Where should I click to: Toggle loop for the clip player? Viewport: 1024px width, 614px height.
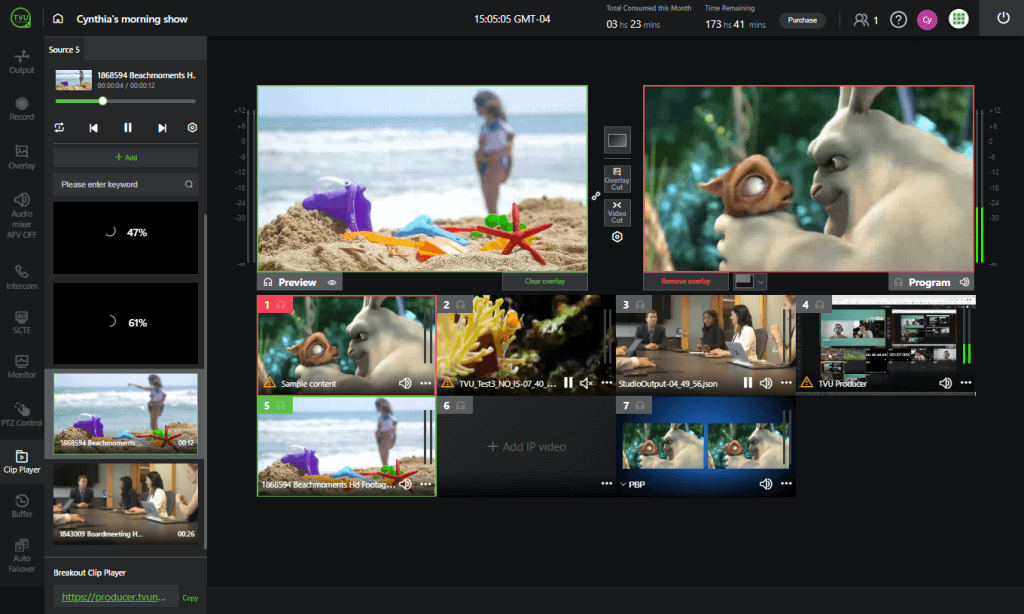(59, 128)
